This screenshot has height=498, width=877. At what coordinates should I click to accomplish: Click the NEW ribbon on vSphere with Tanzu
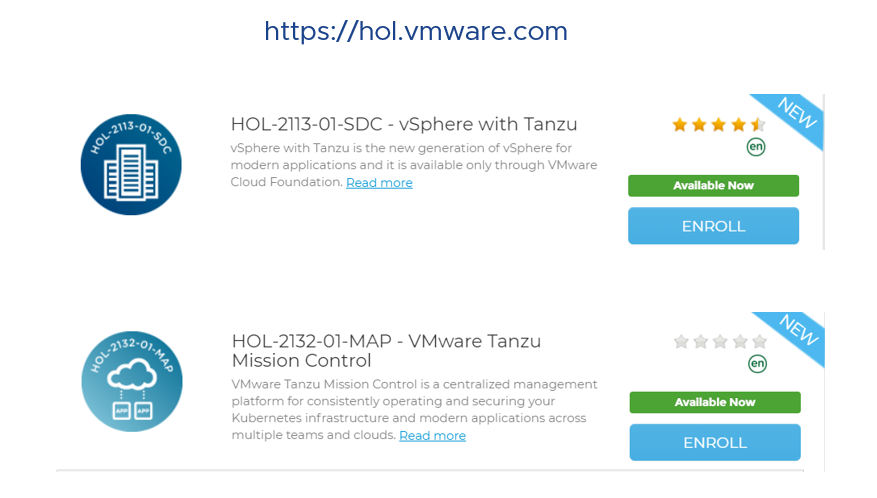(x=796, y=114)
